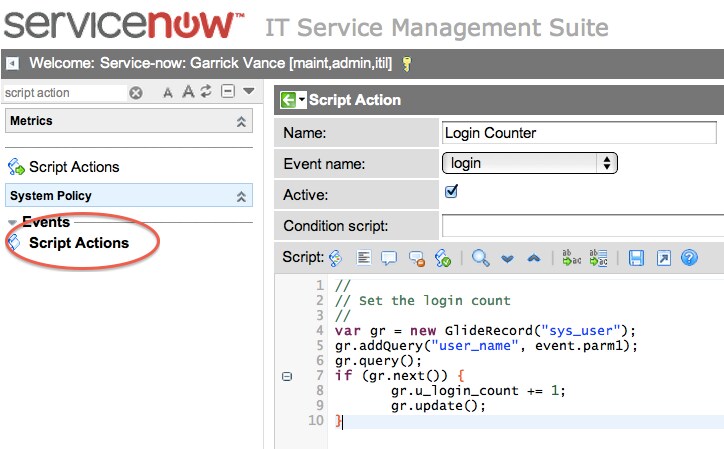Click the elevated privilege key icon
724x449 pixels.
point(406,64)
